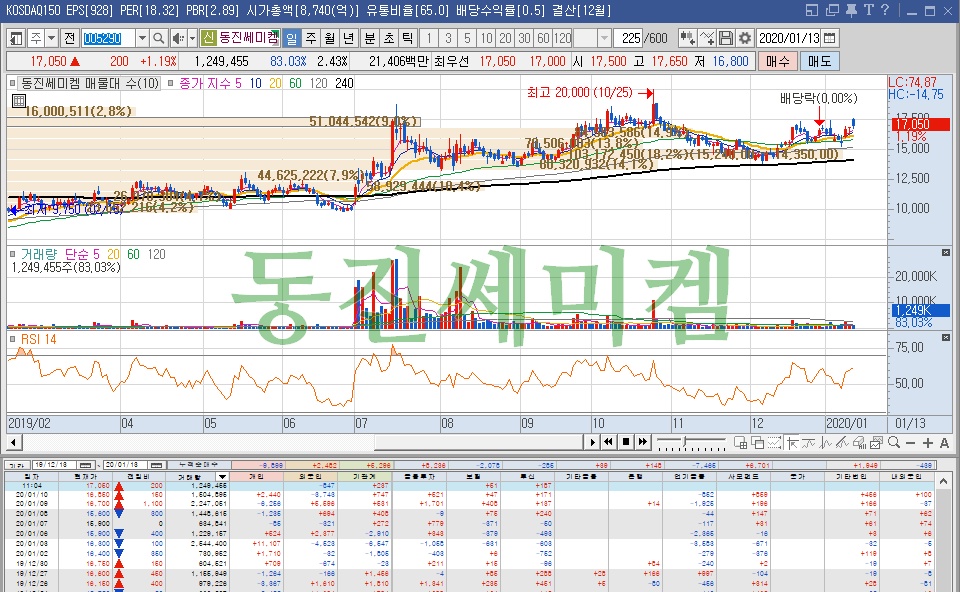Click the pin window icon in title bar
Screen dimensions: 960x592
click(851, 10)
